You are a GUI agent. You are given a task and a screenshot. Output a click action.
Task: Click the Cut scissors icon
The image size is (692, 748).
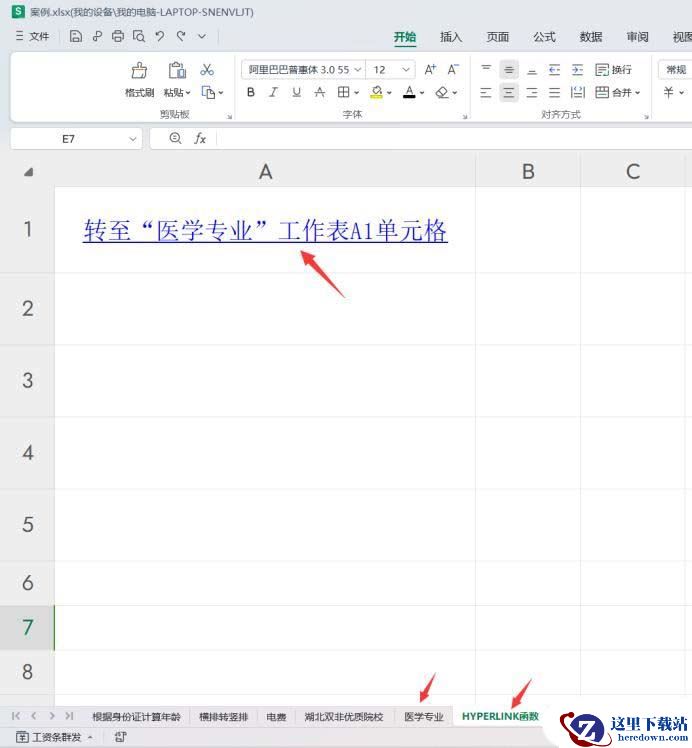point(207,70)
